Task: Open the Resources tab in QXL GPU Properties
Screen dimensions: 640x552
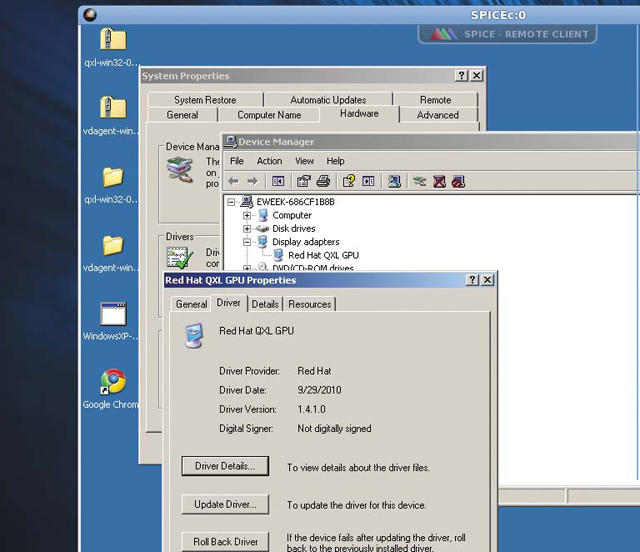Action: [310, 304]
